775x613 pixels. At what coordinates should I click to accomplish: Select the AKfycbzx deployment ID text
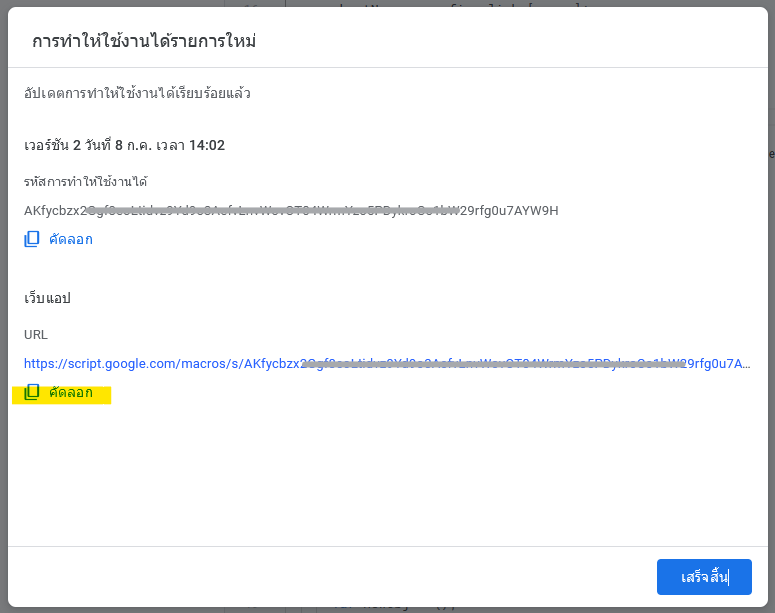tap(291, 211)
